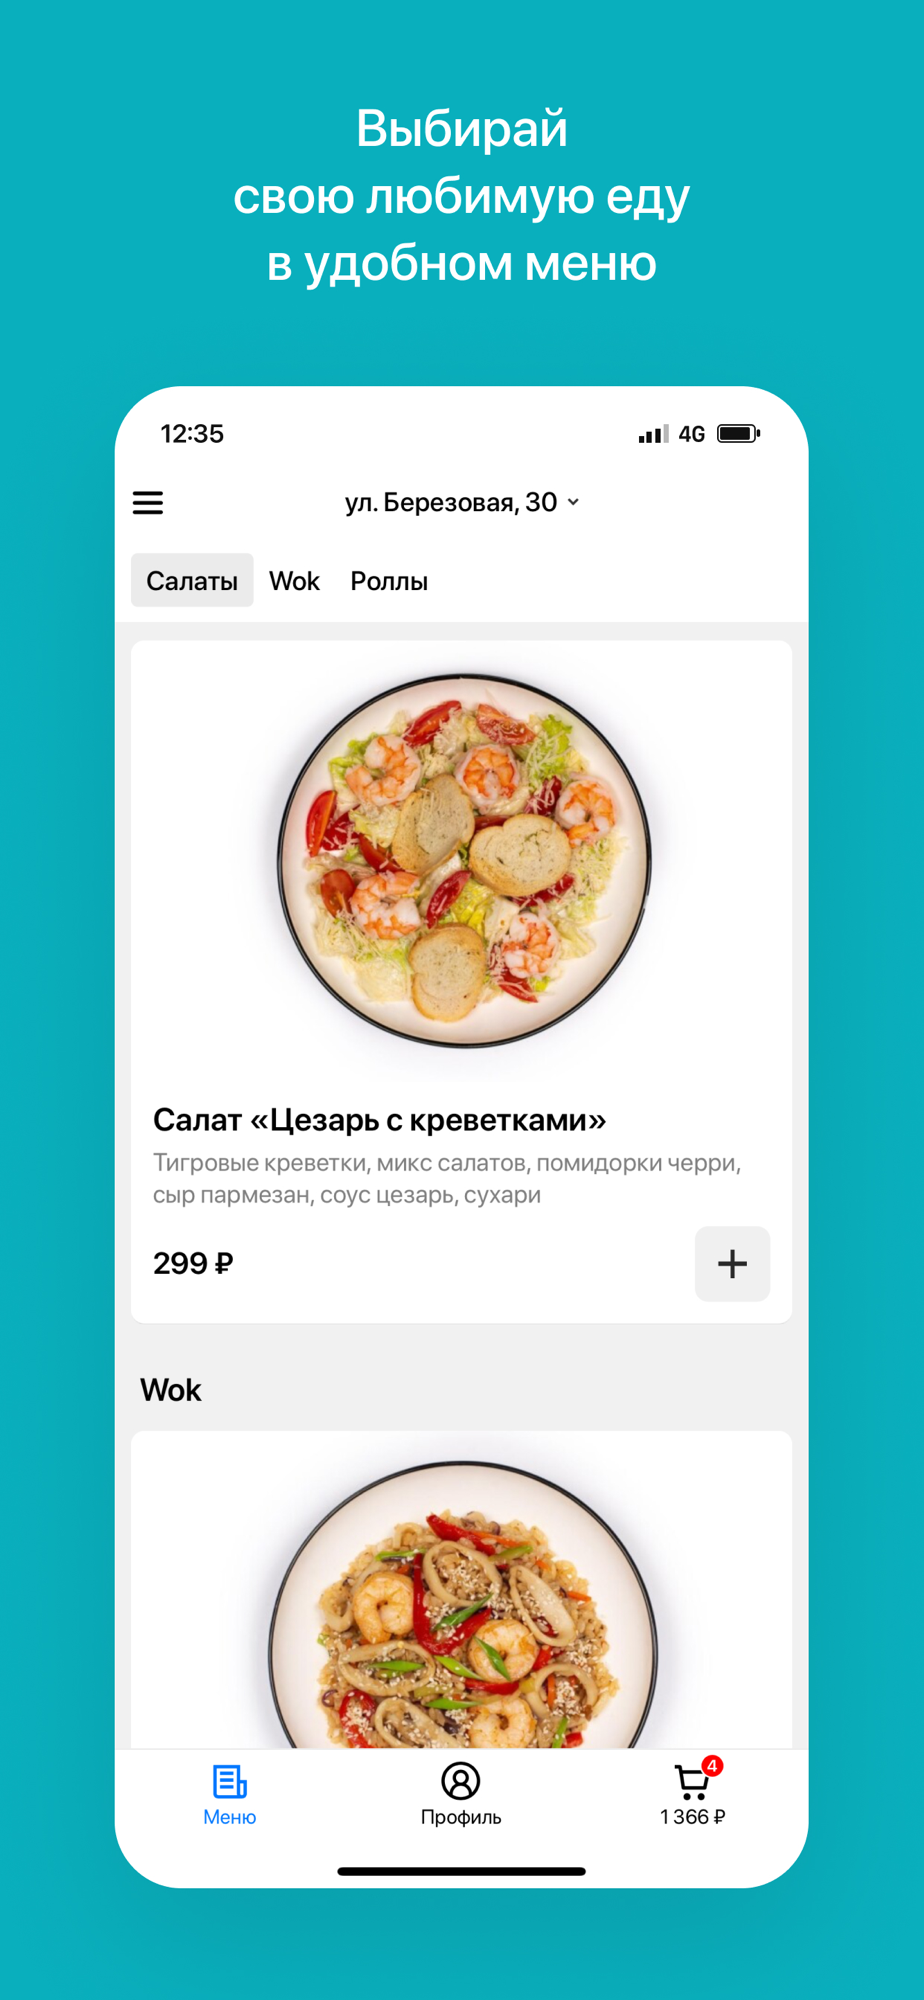Open the shopping cart icon
This screenshot has width=924, height=2000.
[x=691, y=1782]
